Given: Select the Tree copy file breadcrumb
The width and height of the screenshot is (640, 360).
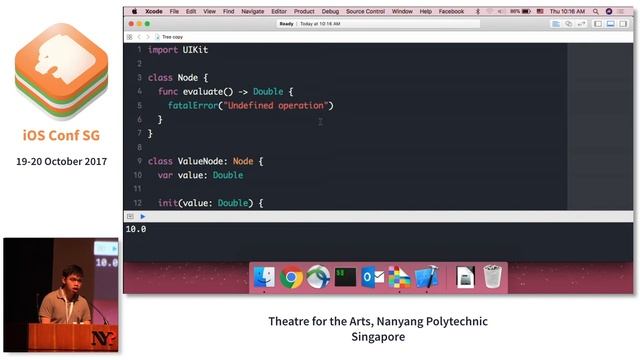Looking at the screenshot, I should [169, 37].
